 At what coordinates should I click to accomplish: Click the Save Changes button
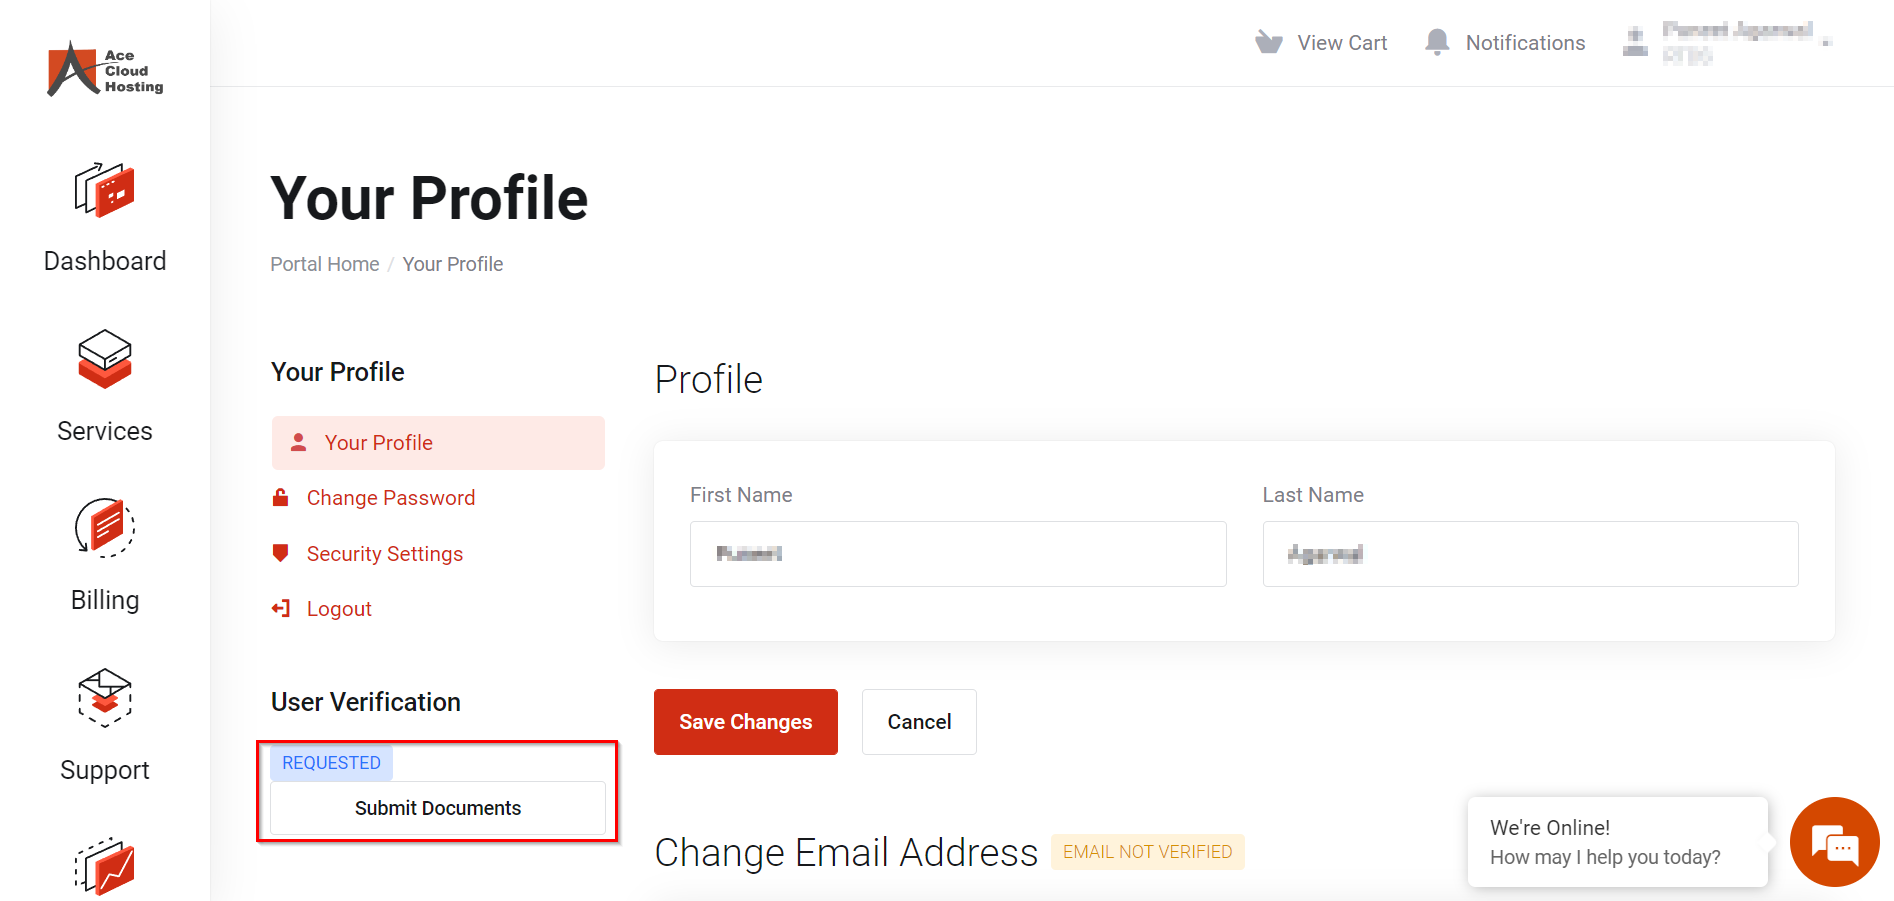[746, 722]
